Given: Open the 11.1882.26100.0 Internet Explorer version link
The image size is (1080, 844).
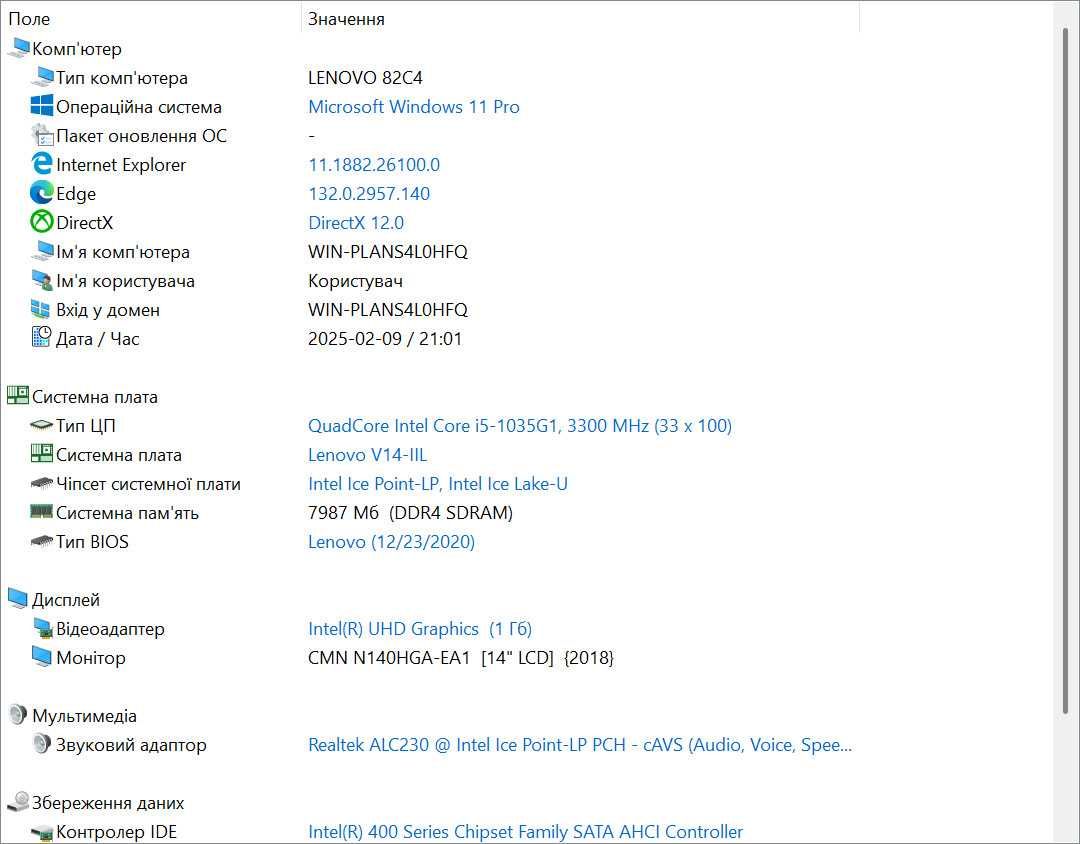Looking at the screenshot, I should coord(374,165).
